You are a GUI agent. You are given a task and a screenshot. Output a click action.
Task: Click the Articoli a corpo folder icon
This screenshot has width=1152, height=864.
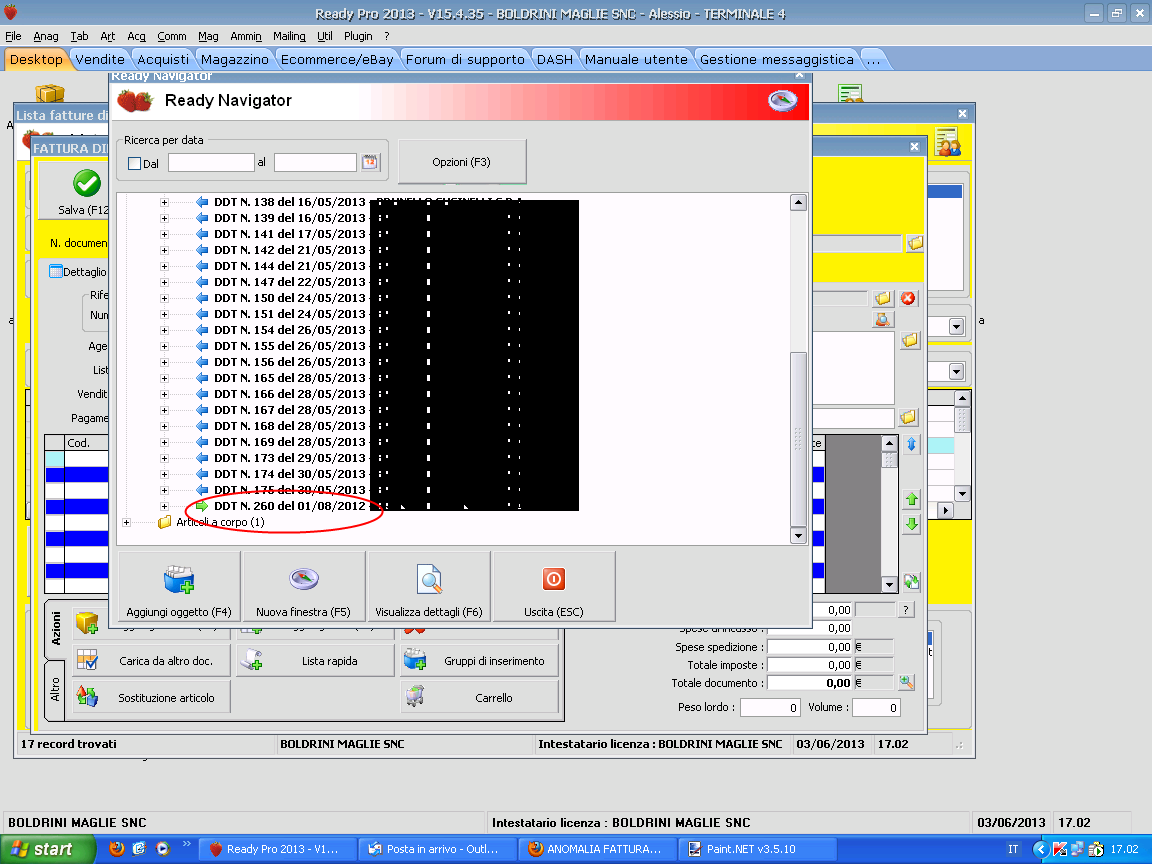(x=165, y=522)
